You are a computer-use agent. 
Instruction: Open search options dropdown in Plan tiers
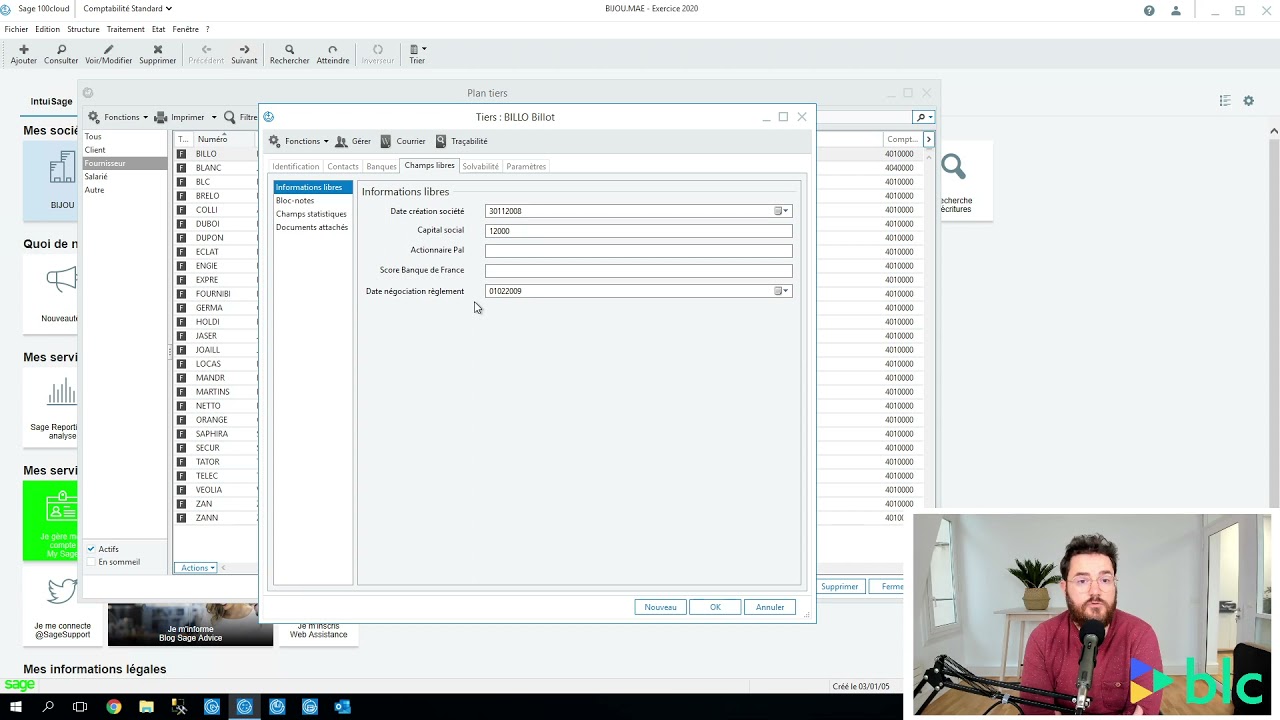924,117
